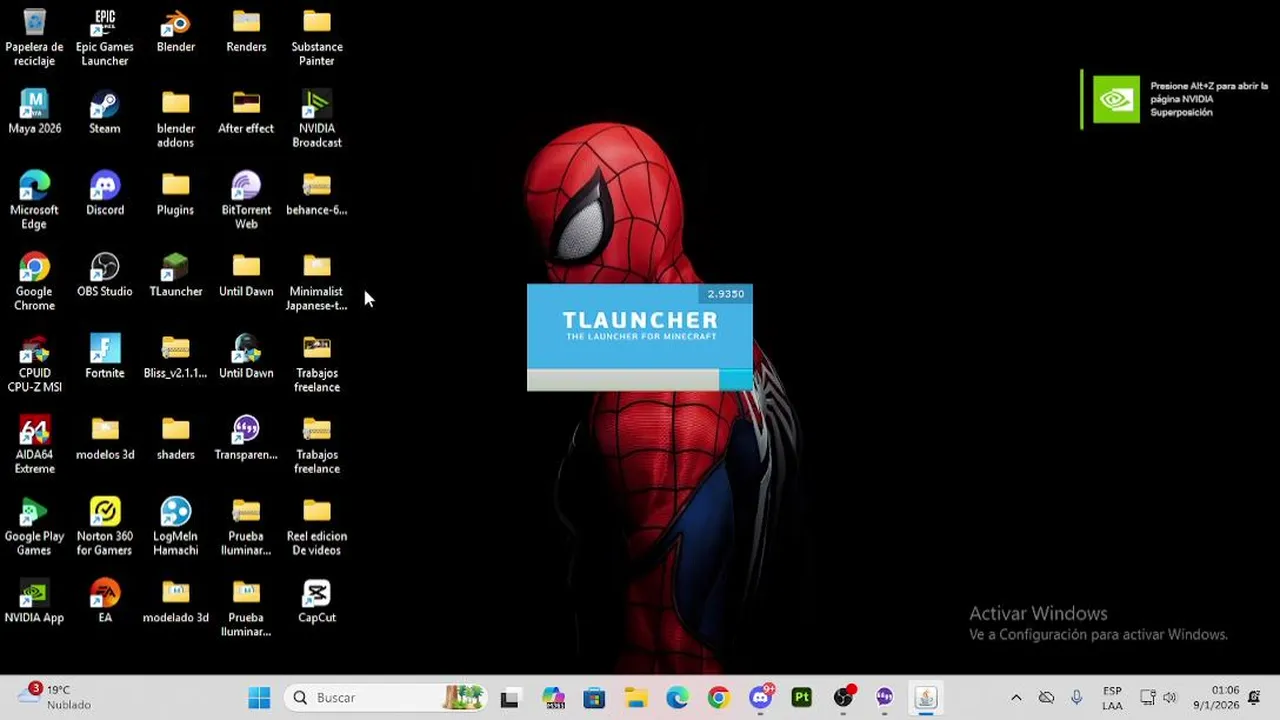
Task: Open Microsoft Store from the taskbar
Action: pos(594,698)
